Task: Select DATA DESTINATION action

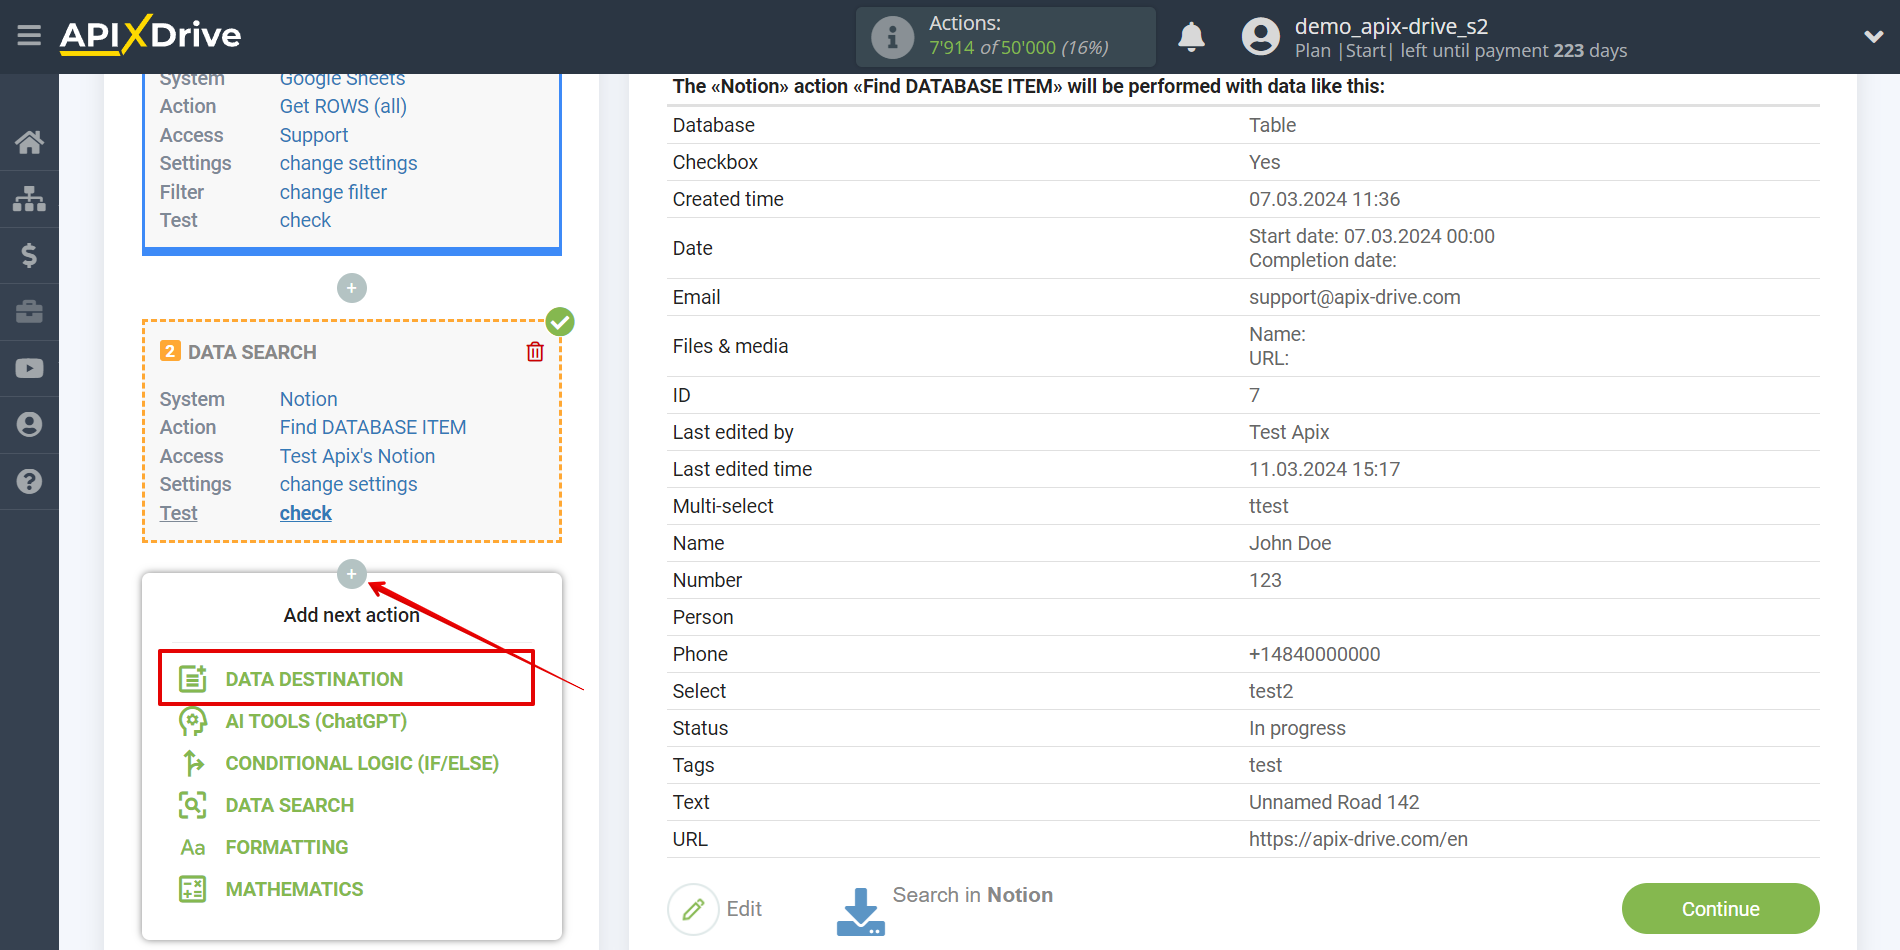Action: [x=314, y=679]
